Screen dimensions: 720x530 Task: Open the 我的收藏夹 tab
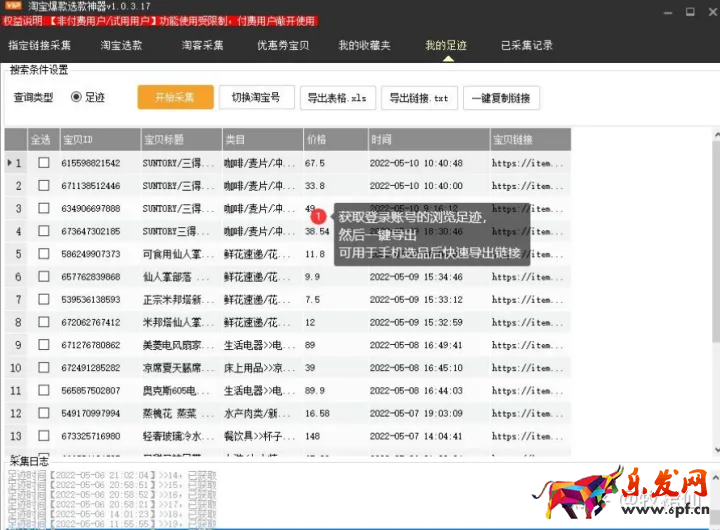pyautogui.click(x=364, y=46)
